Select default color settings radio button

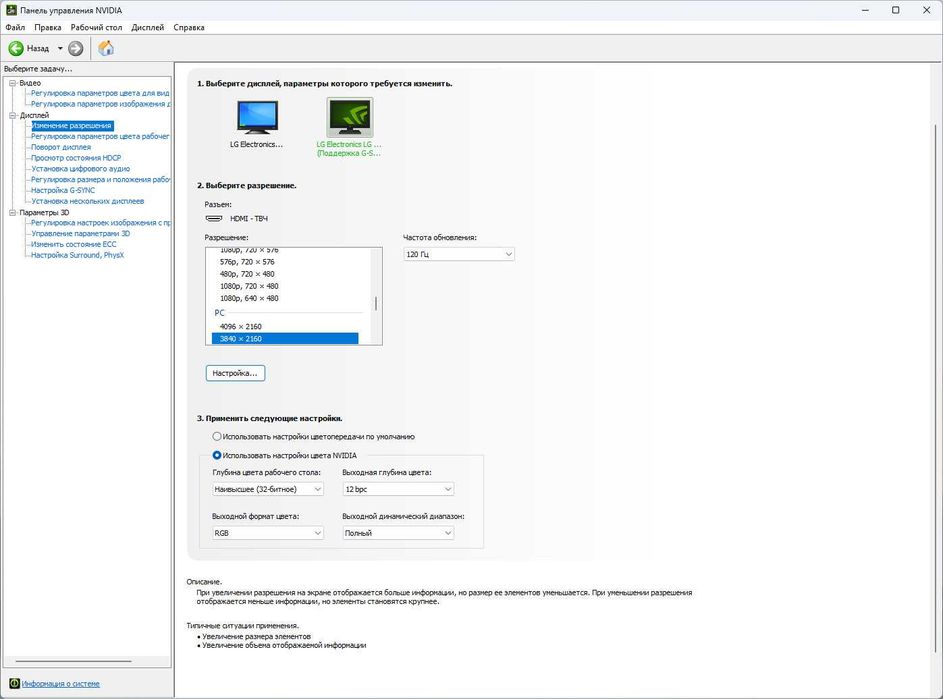click(217, 437)
